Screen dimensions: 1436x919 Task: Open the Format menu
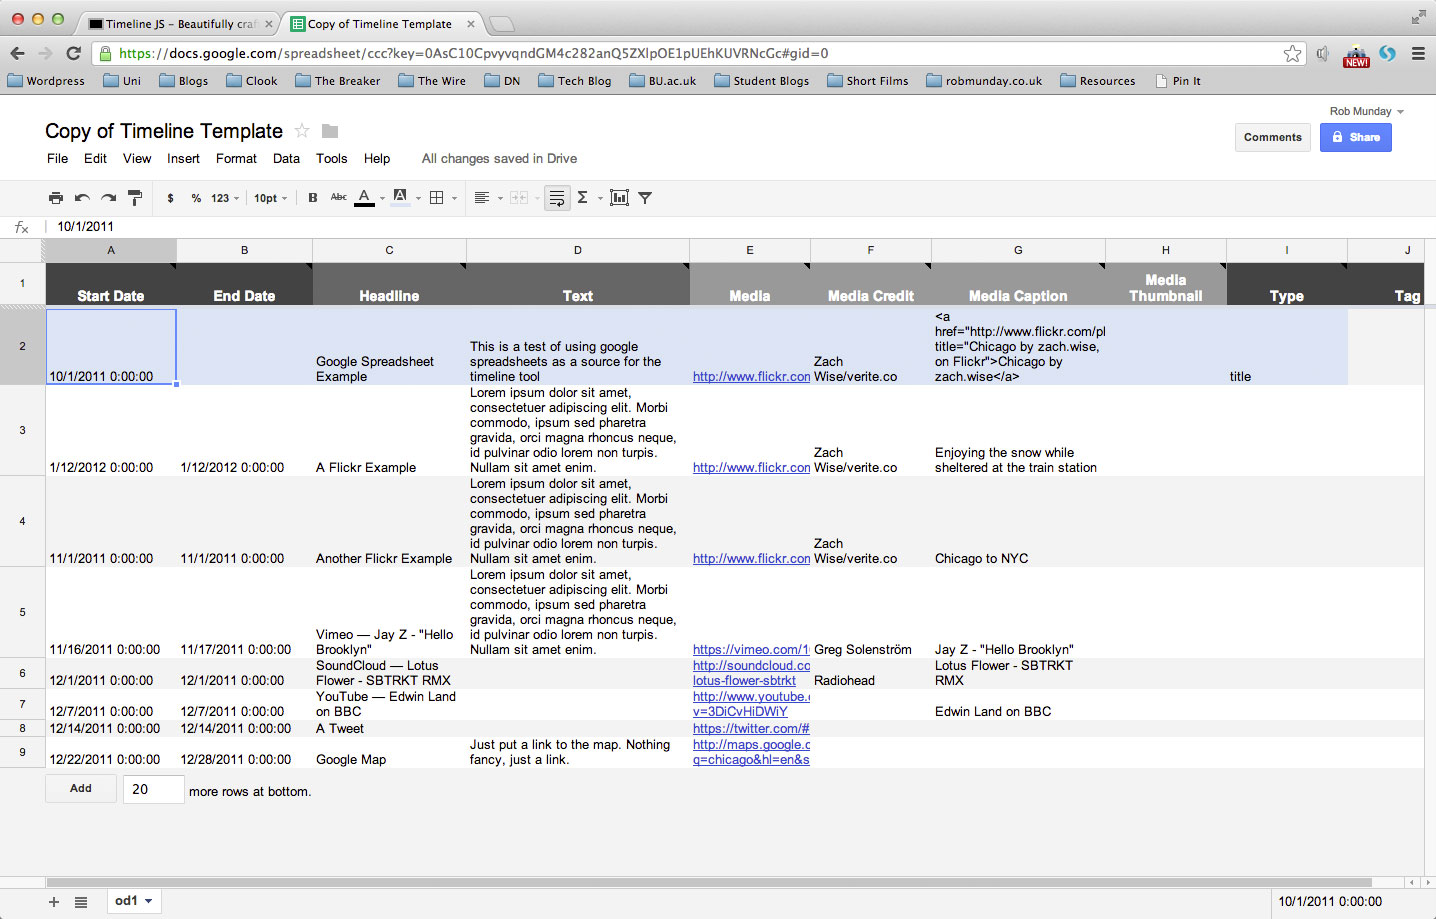pyautogui.click(x=236, y=158)
